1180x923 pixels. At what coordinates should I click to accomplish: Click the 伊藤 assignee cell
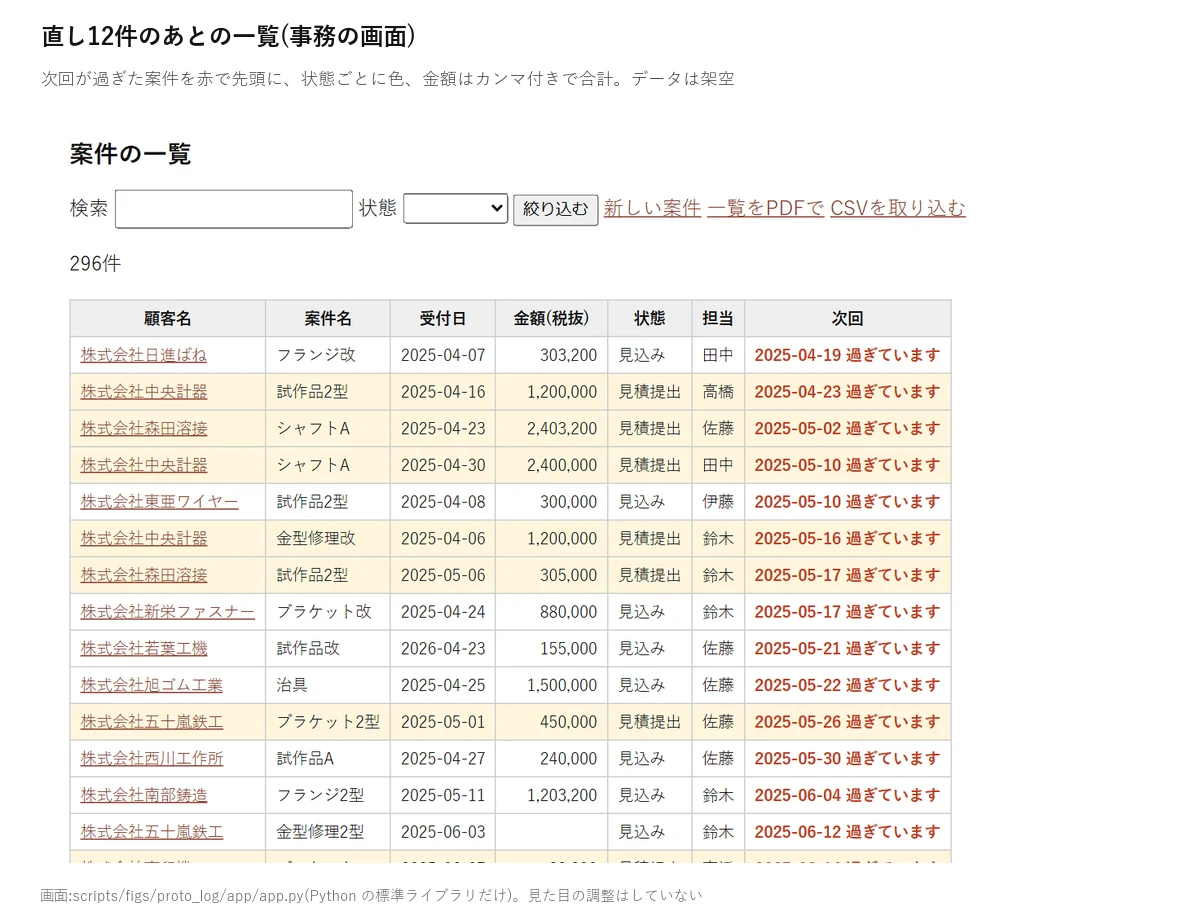(x=718, y=501)
